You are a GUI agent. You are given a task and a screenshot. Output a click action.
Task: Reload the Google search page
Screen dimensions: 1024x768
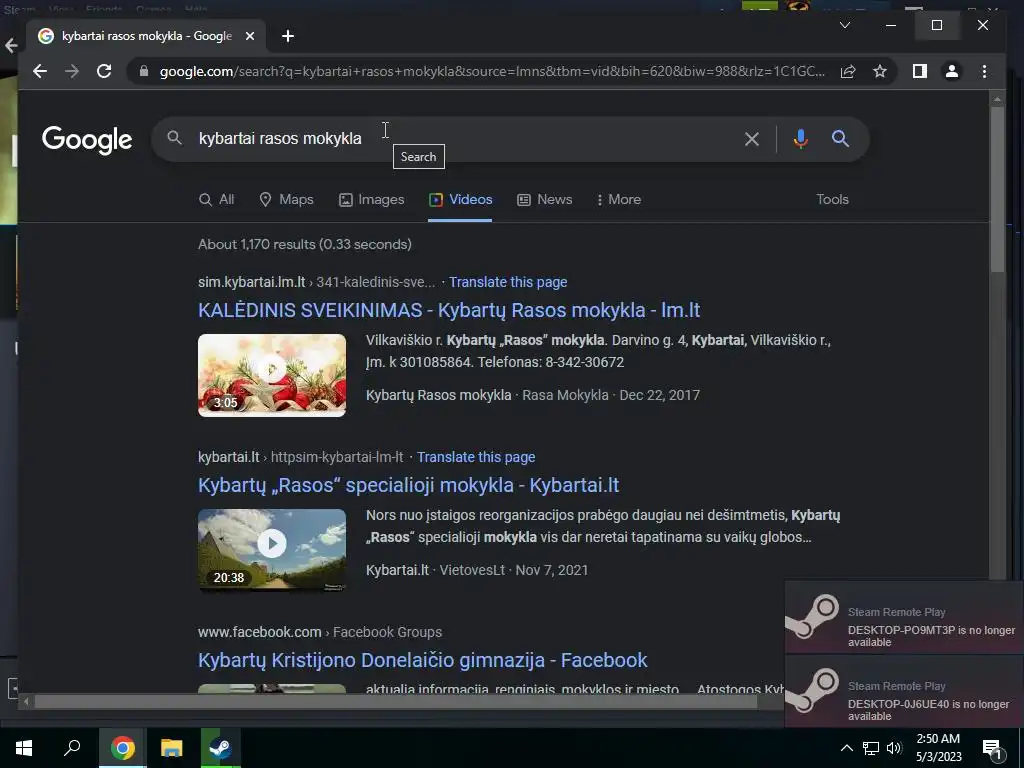[104, 71]
